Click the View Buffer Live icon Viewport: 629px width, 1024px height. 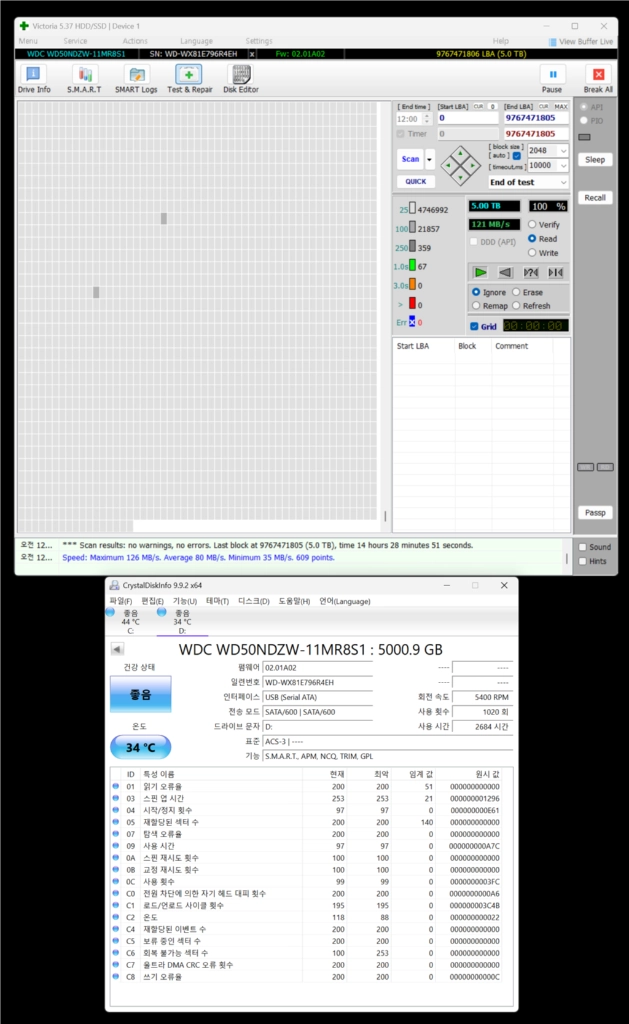coord(553,42)
